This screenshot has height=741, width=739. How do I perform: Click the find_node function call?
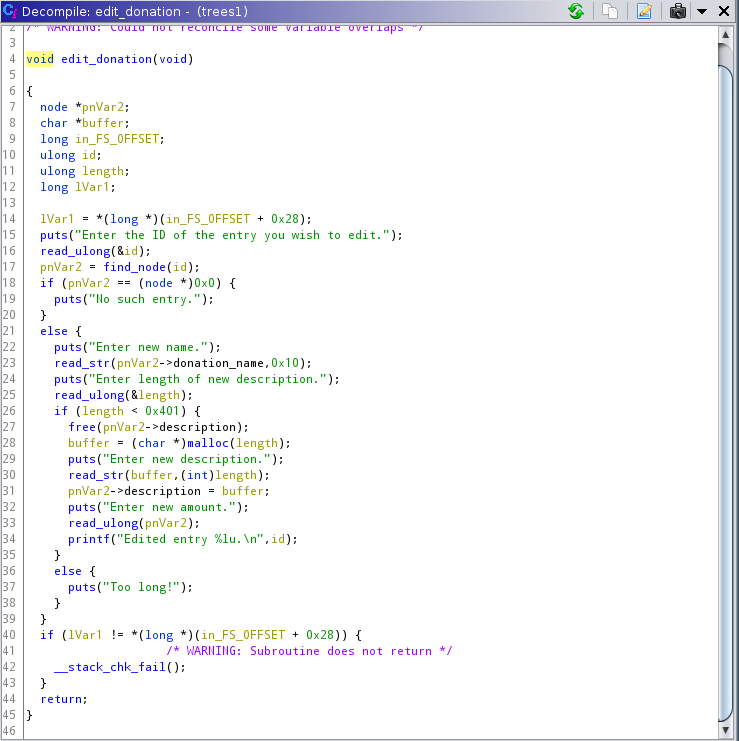pyautogui.click(x=134, y=267)
